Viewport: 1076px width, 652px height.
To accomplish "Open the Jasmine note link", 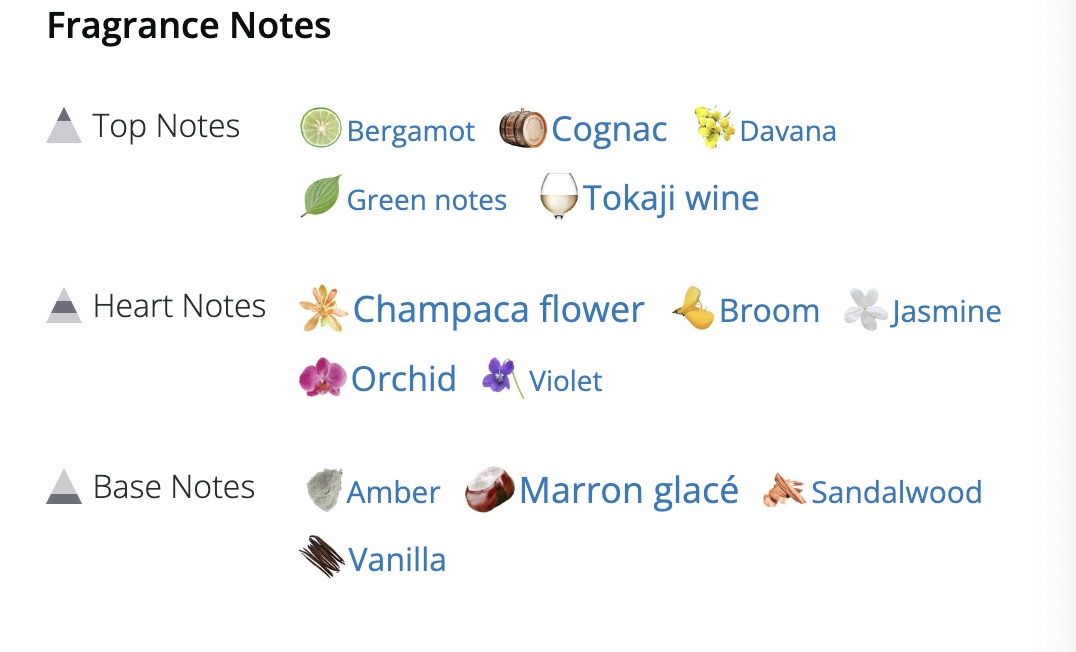I will (x=946, y=312).
